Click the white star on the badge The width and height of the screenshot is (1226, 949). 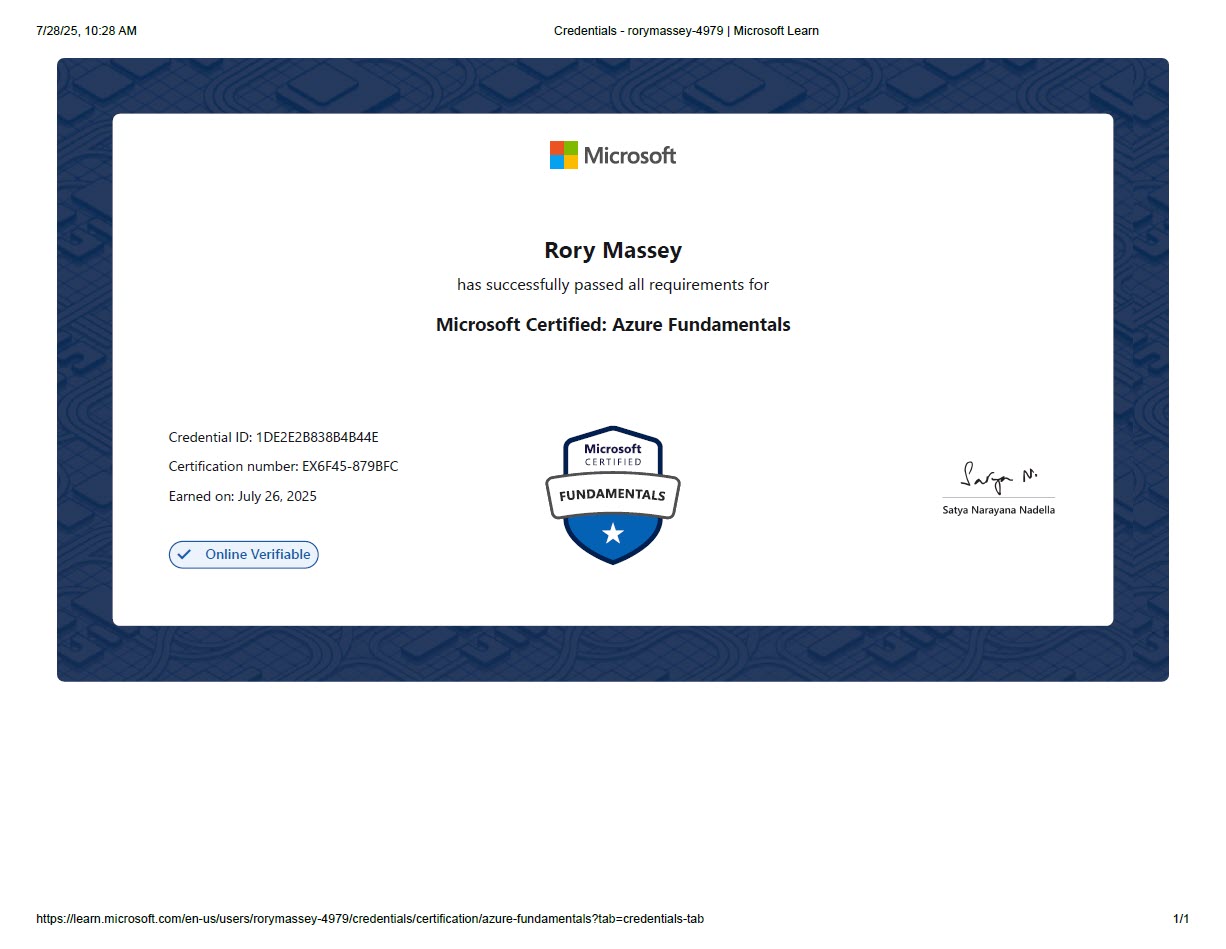(x=613, y=534)
